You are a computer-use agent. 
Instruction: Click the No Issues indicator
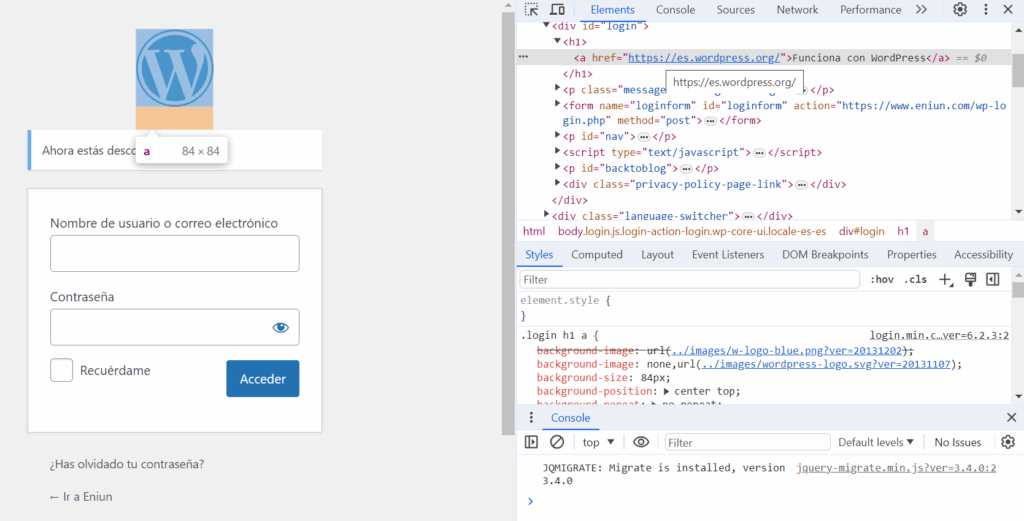pyautogui.click(x=958, y=442)
